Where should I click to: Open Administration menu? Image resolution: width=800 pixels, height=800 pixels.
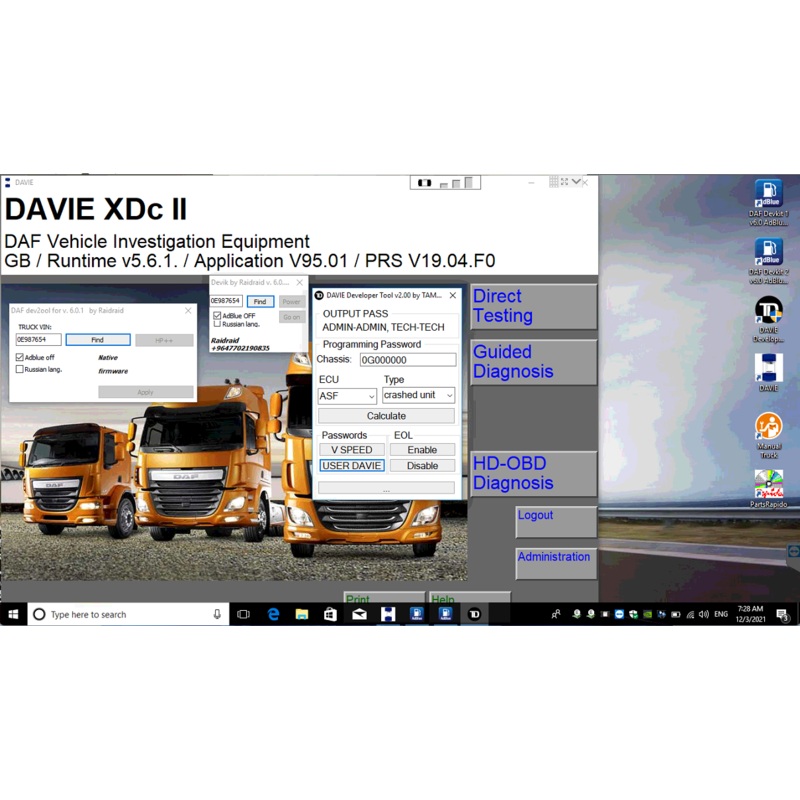556,563
